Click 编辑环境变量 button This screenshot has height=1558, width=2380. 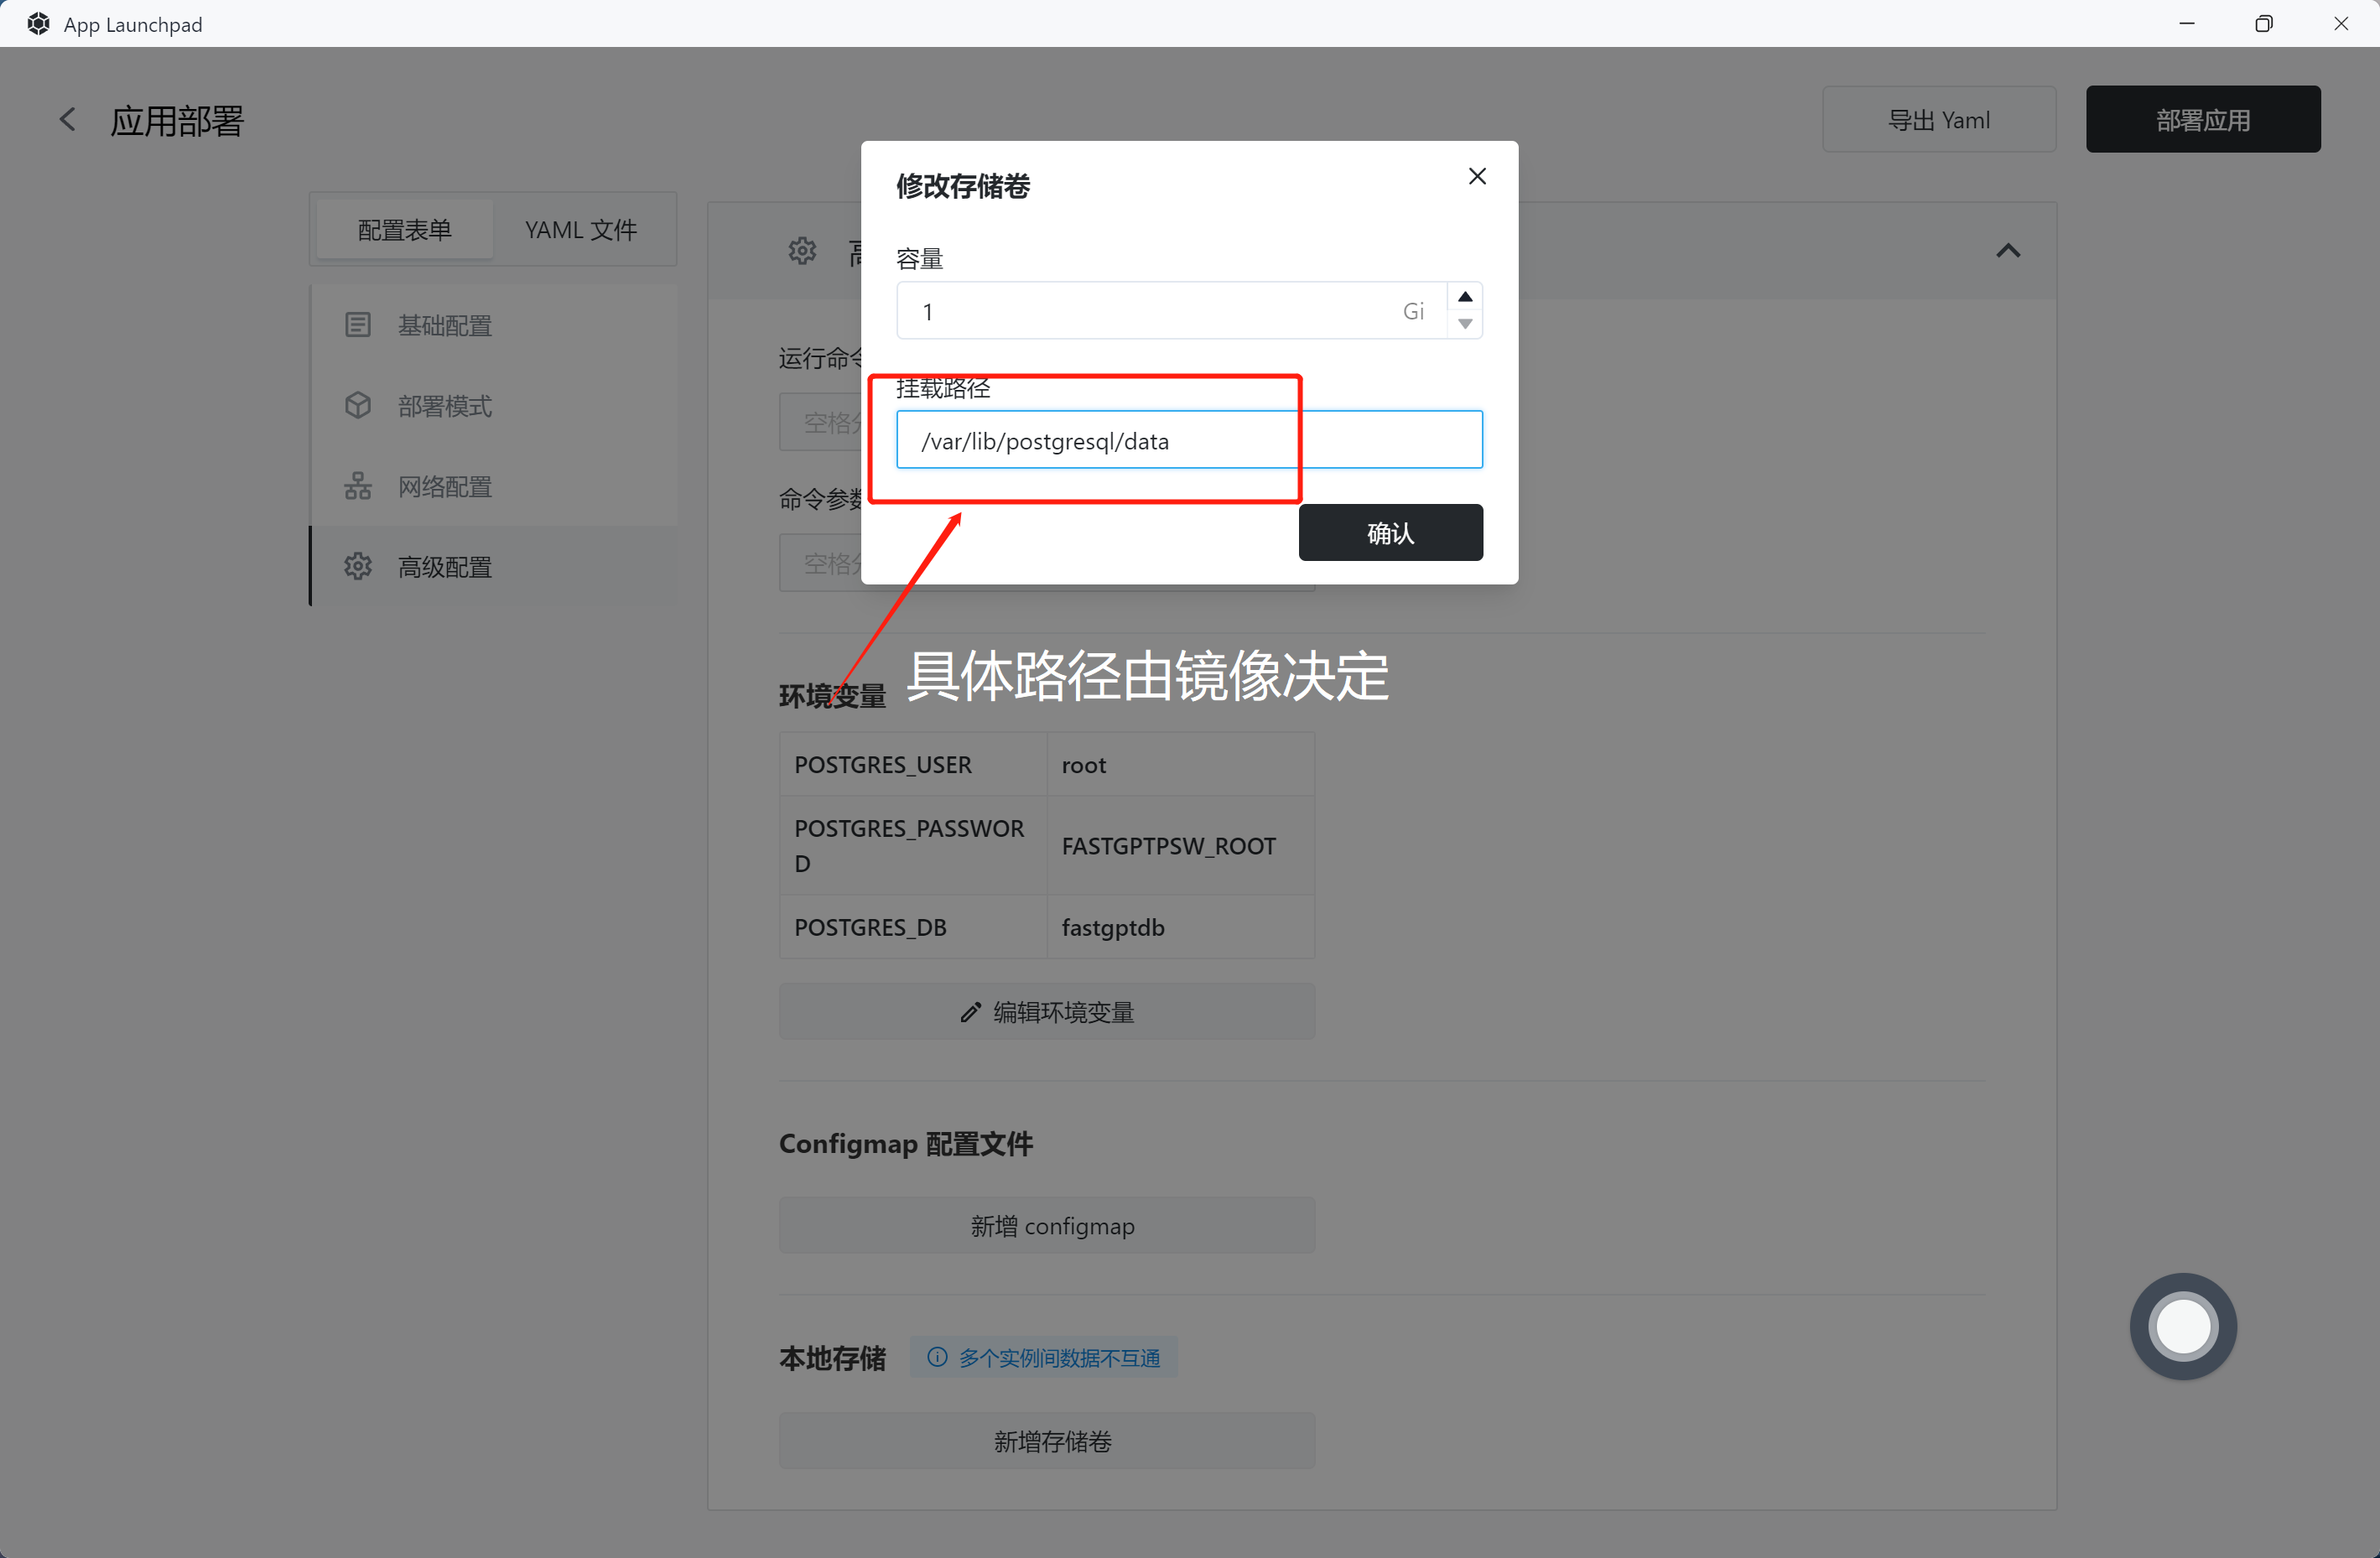1047,1012
